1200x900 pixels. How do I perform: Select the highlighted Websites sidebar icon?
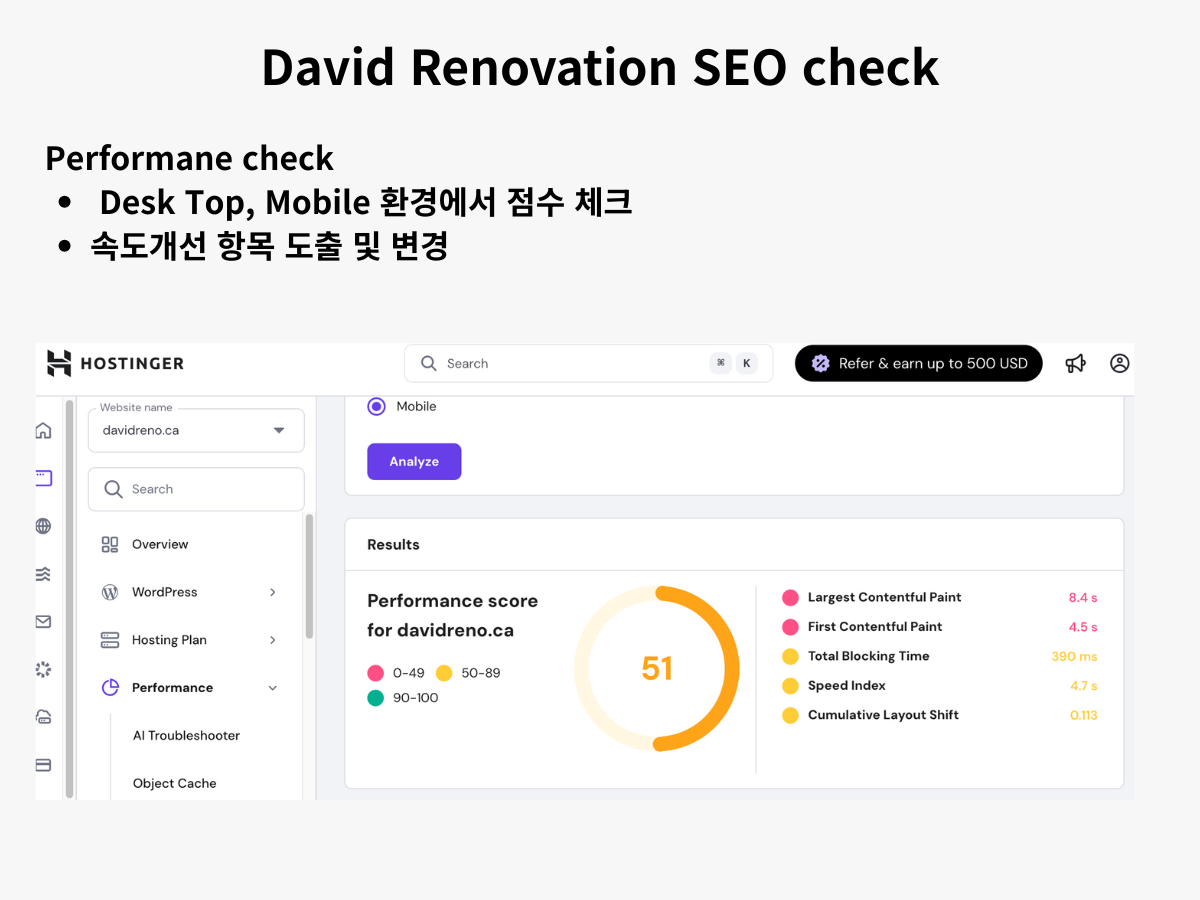click(x=42, y=477)
